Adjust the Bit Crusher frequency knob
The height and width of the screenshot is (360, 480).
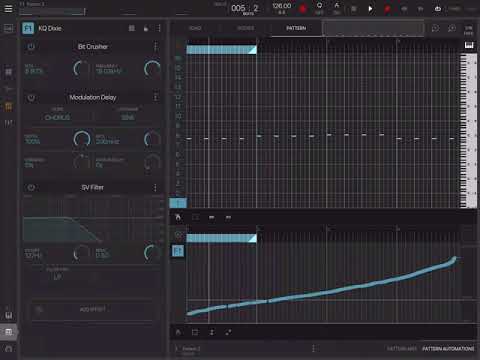152,69
